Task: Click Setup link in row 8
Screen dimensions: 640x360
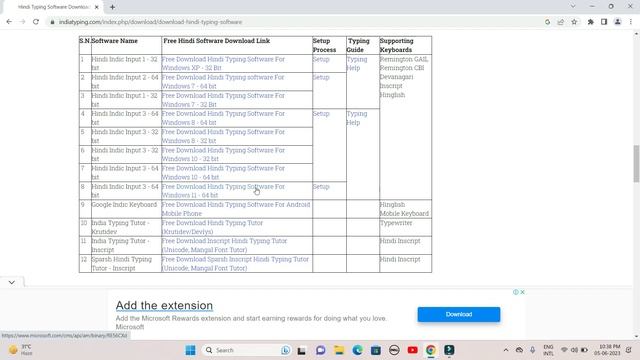Action: click(321, 187)
